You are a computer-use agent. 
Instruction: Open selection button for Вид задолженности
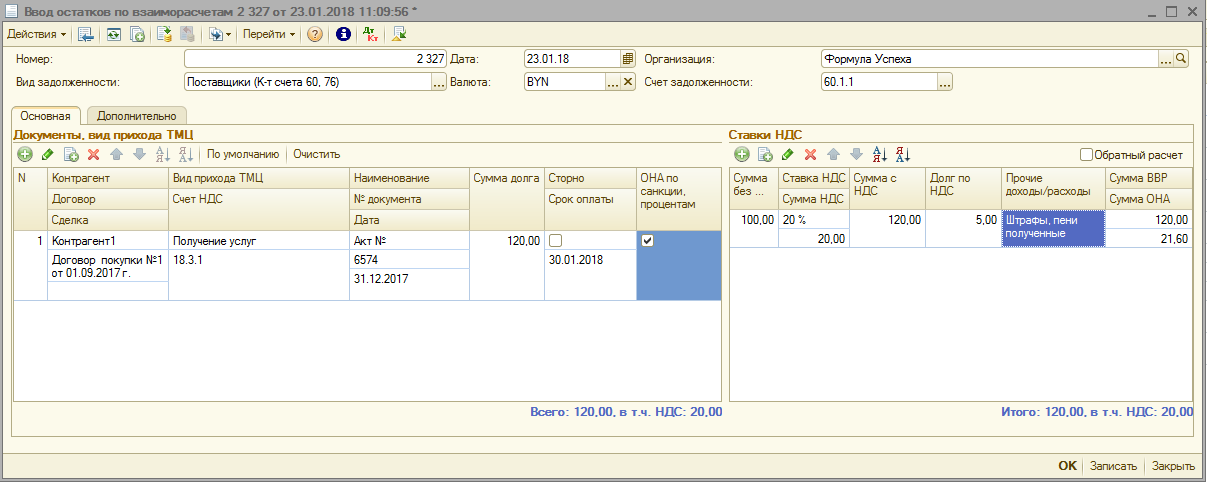pos(438,82)
